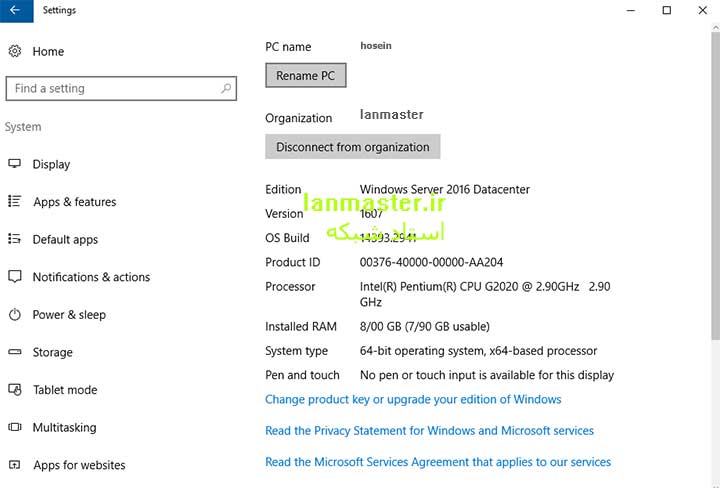Click the System section heading

[x=23, y=127]
